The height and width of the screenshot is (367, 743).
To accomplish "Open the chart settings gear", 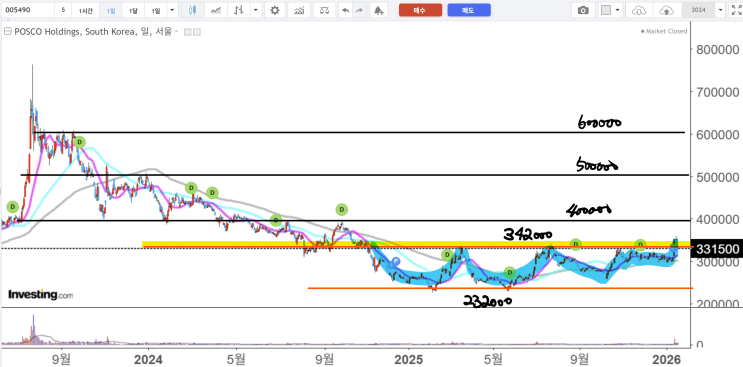I will pyautogui.click(x=275, y=10).
